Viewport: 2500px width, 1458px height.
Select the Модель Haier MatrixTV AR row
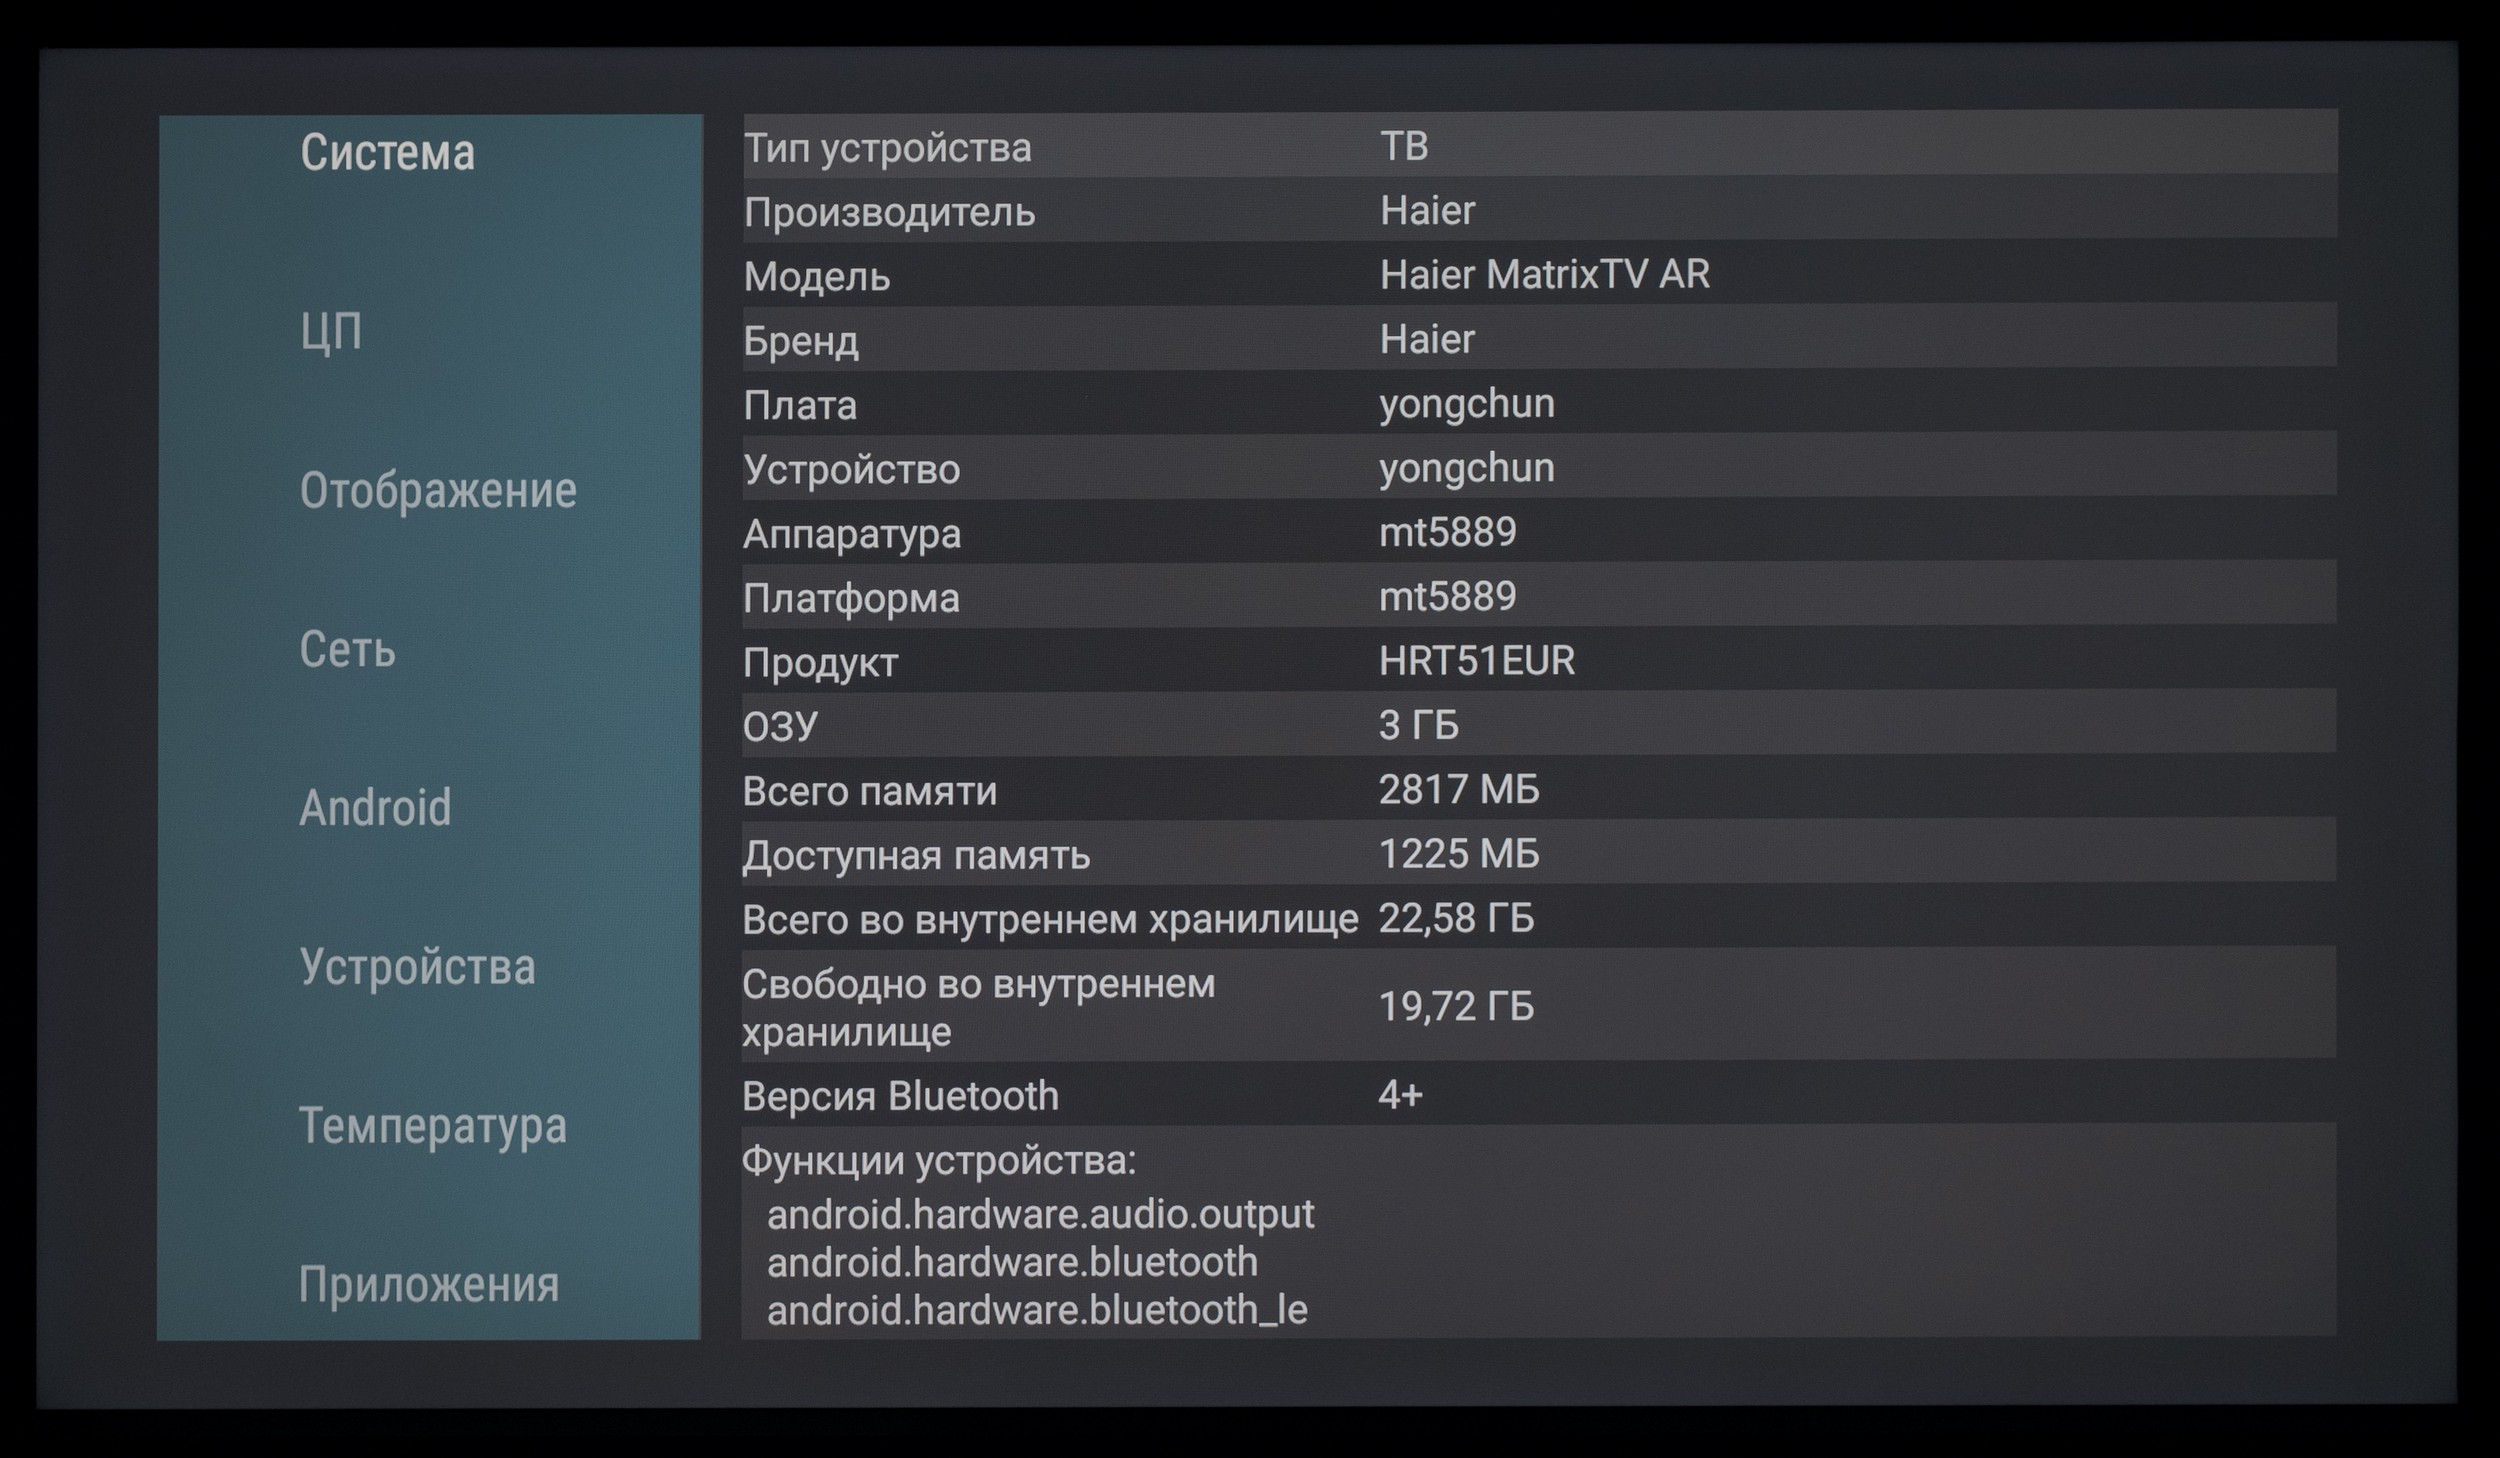(x=1538, y=275)
